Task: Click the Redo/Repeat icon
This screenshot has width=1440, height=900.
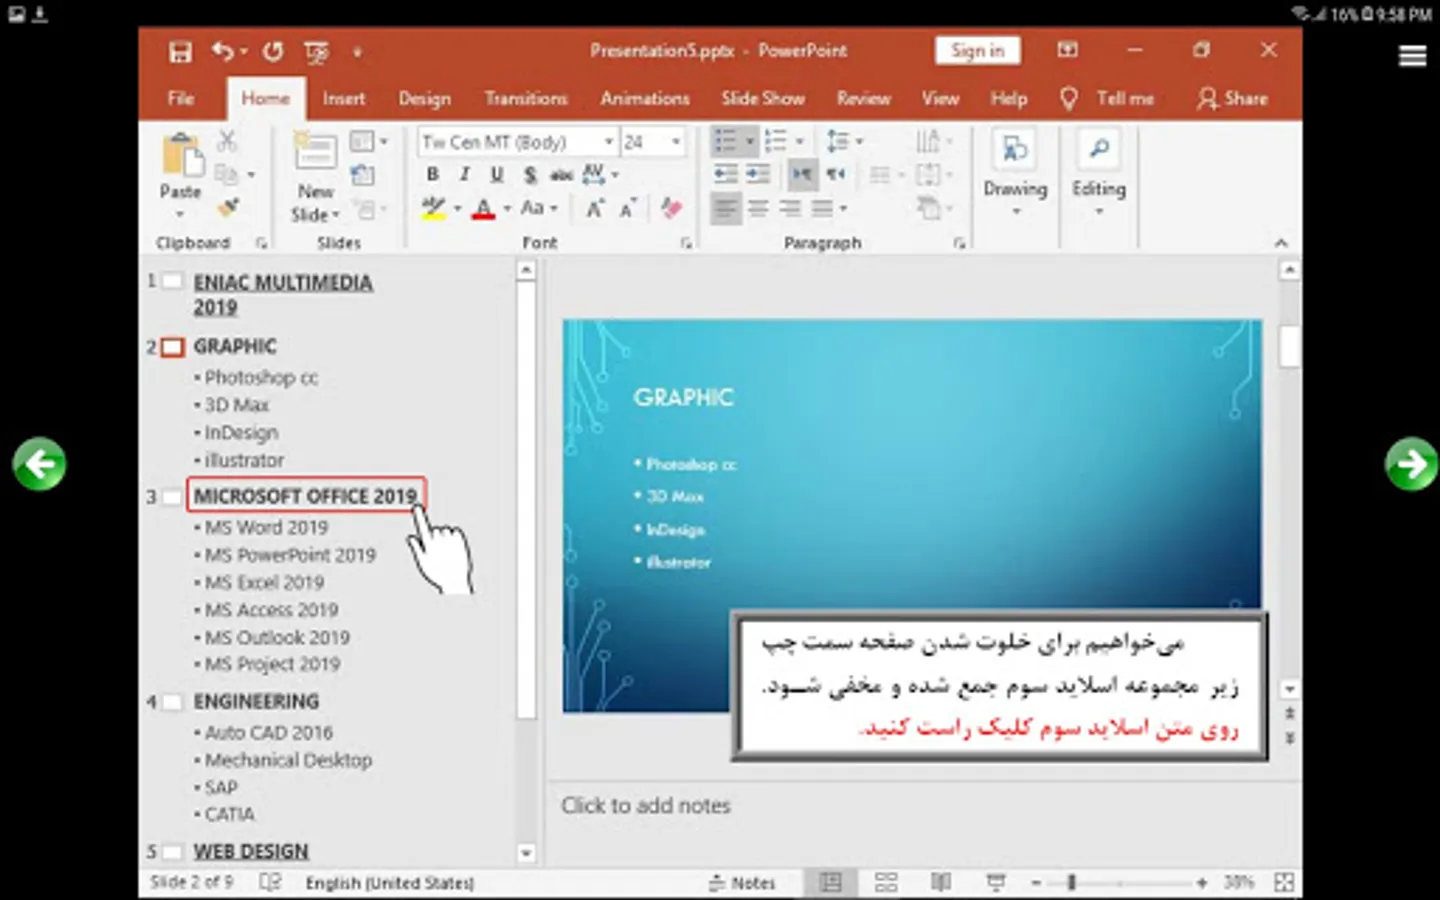Action: point(273,51)
